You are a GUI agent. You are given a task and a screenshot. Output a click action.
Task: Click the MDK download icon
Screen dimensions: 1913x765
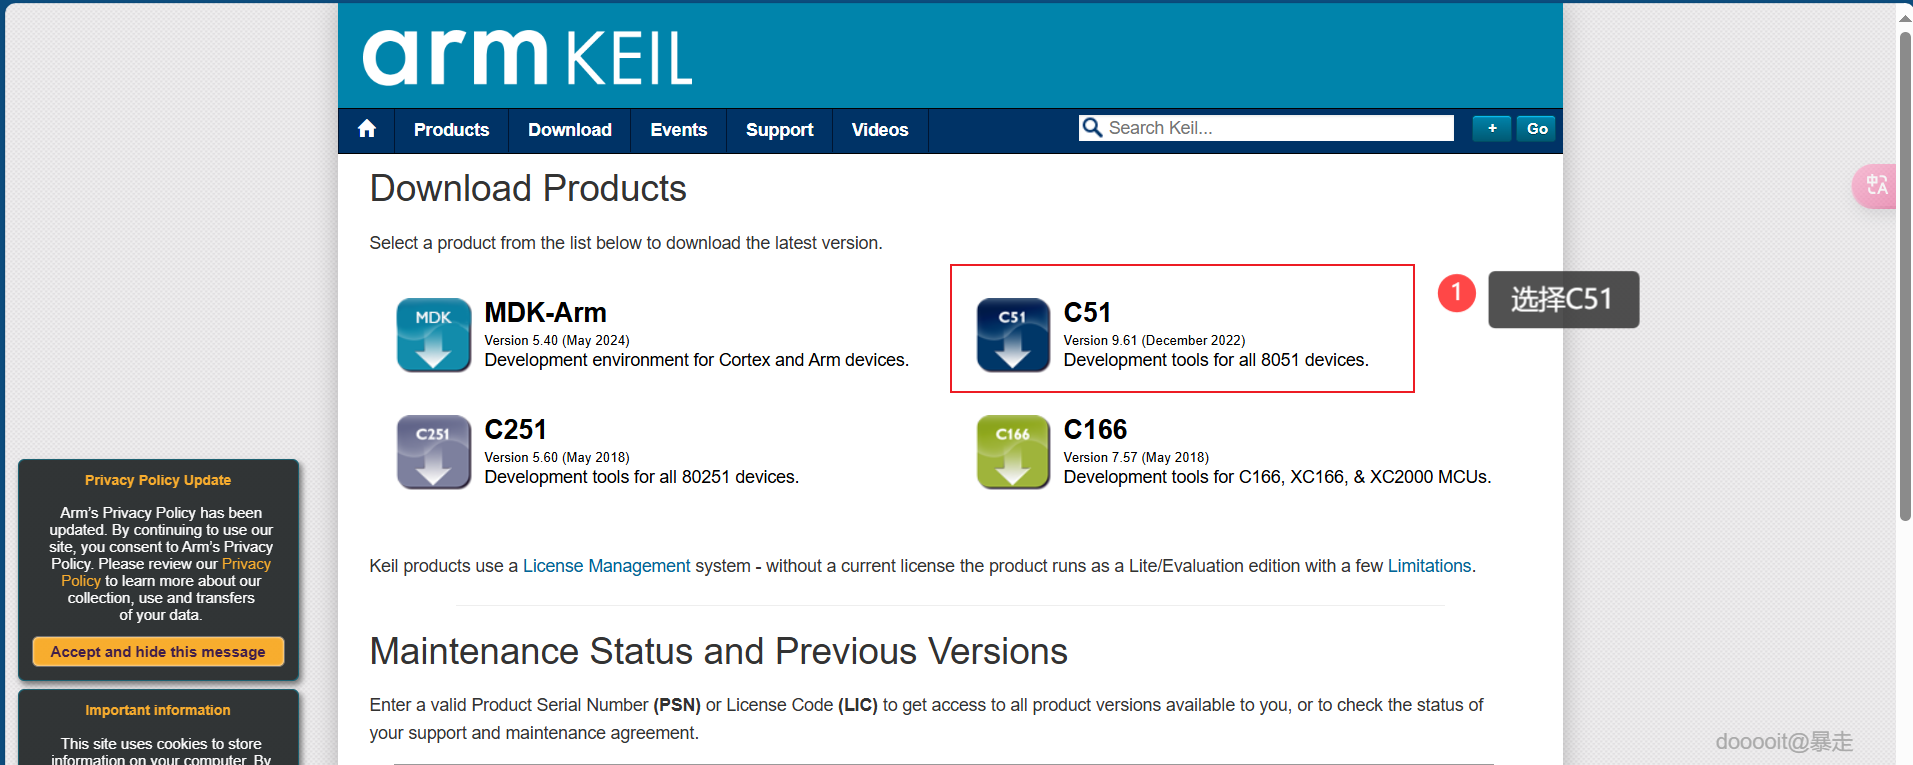[433, 335]
